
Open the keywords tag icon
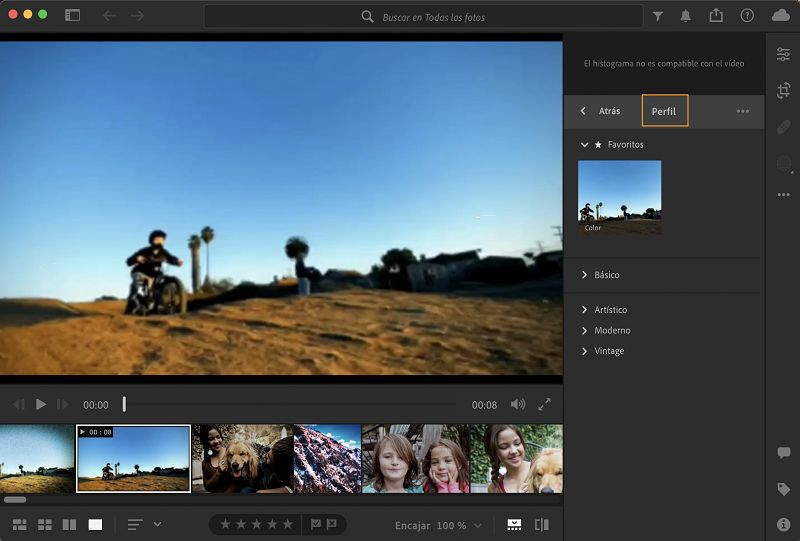(784, 489)
